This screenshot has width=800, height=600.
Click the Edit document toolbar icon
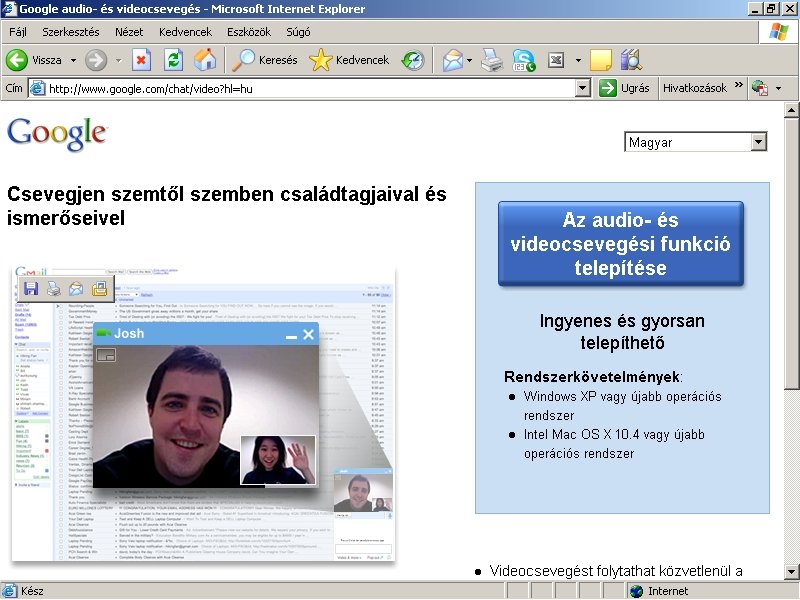(556, 60)
